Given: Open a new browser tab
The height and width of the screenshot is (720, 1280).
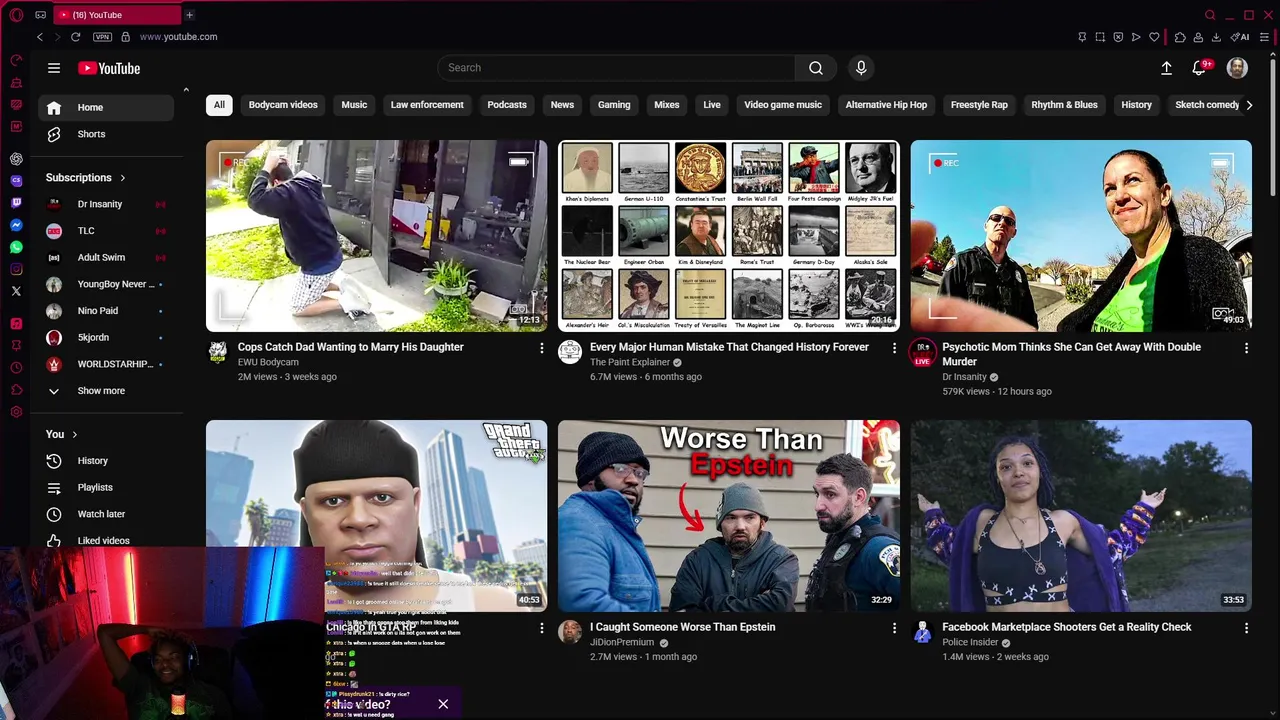Looking at the screenshot, I should tap(189, 15).
